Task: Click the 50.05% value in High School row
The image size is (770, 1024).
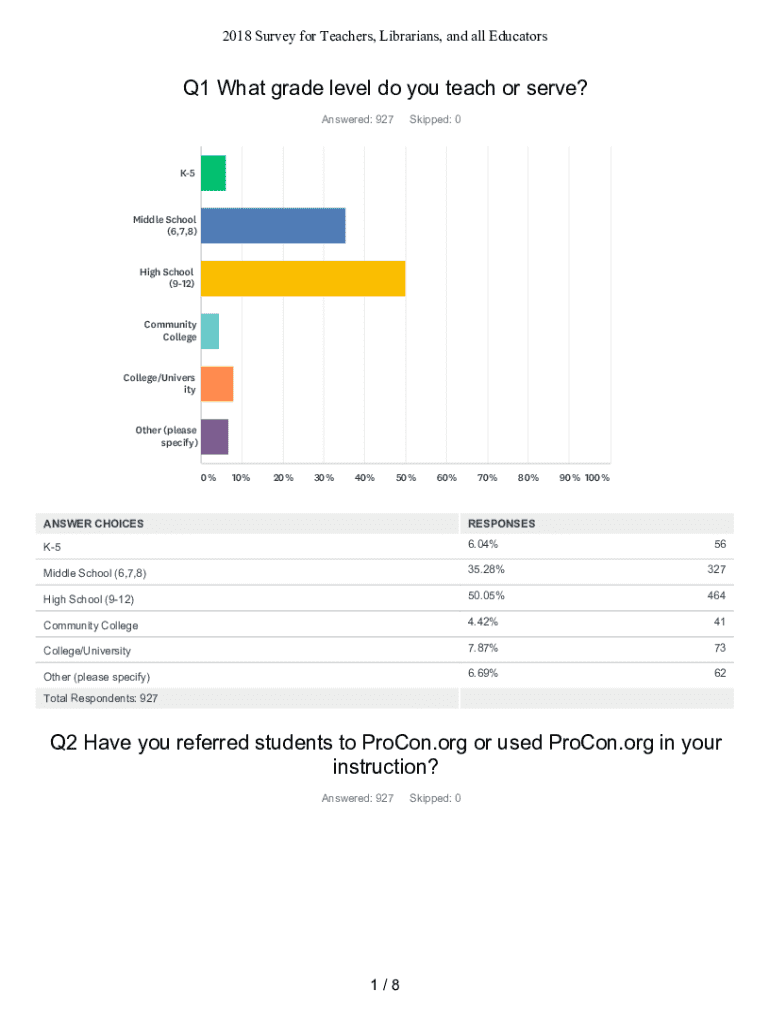Action: coord(485,596)
